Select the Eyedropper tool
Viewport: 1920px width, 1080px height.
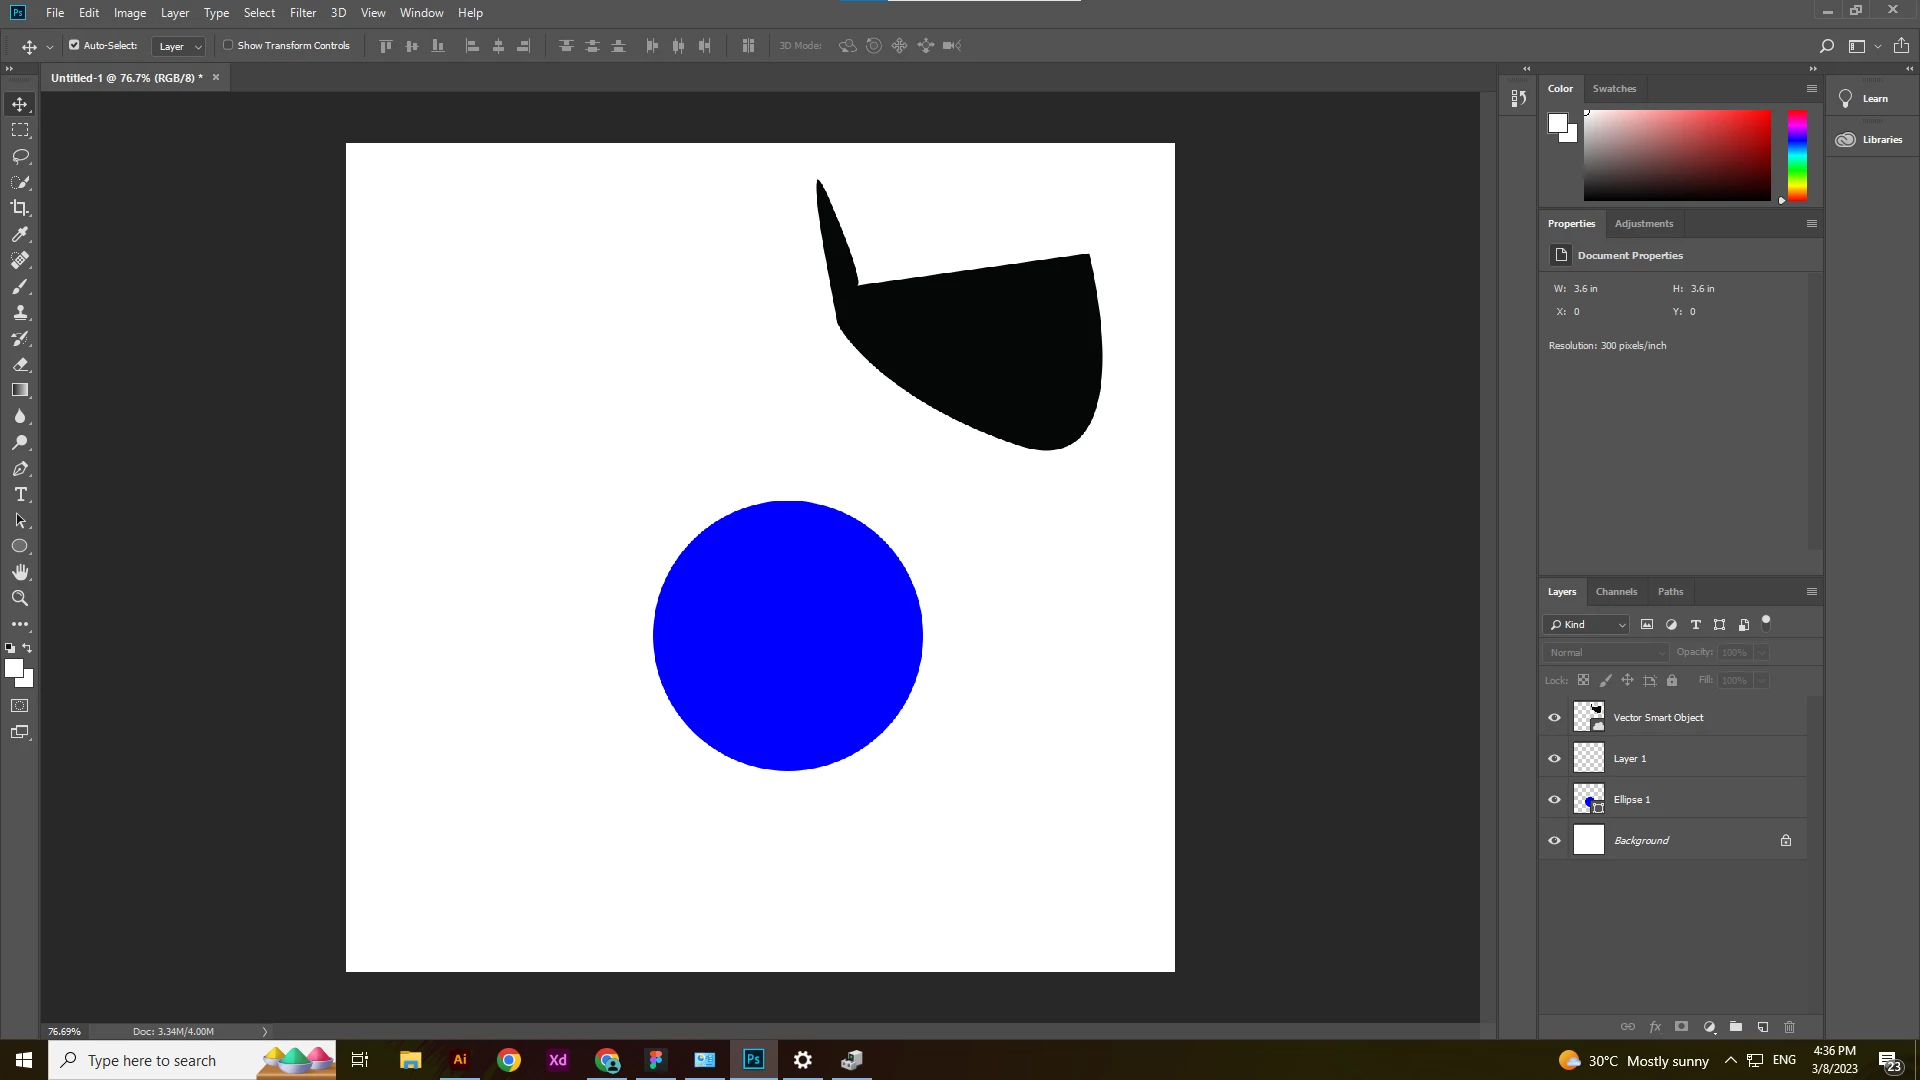20,234
